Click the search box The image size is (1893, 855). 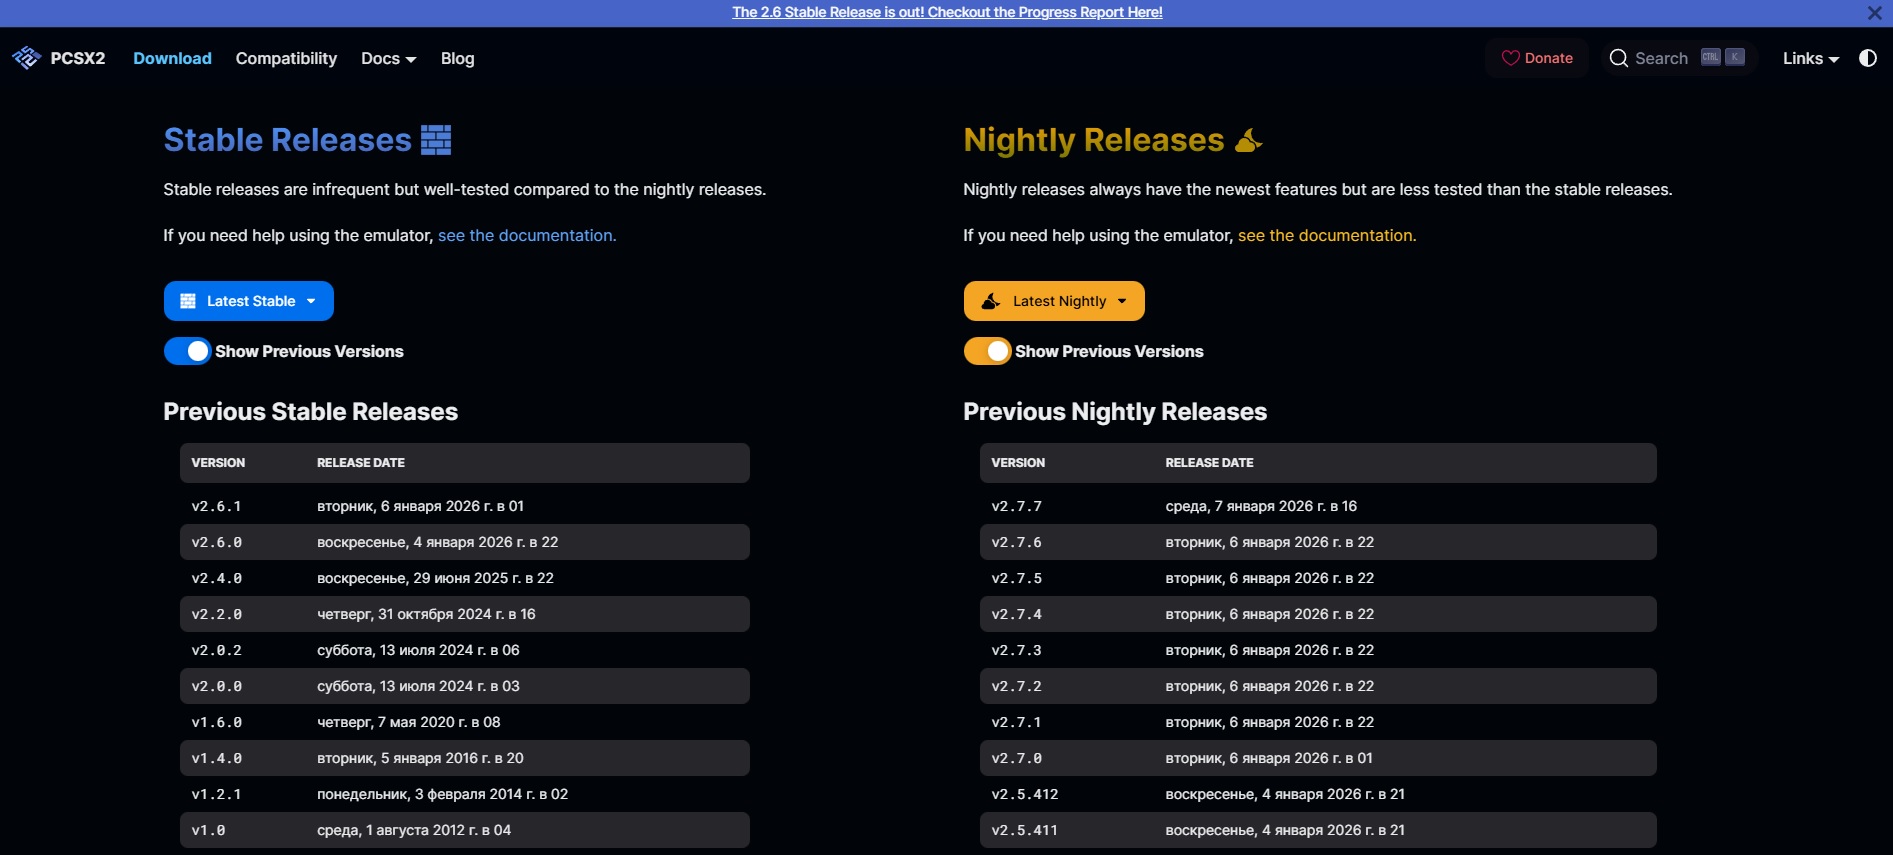(x=1679, y=58)
